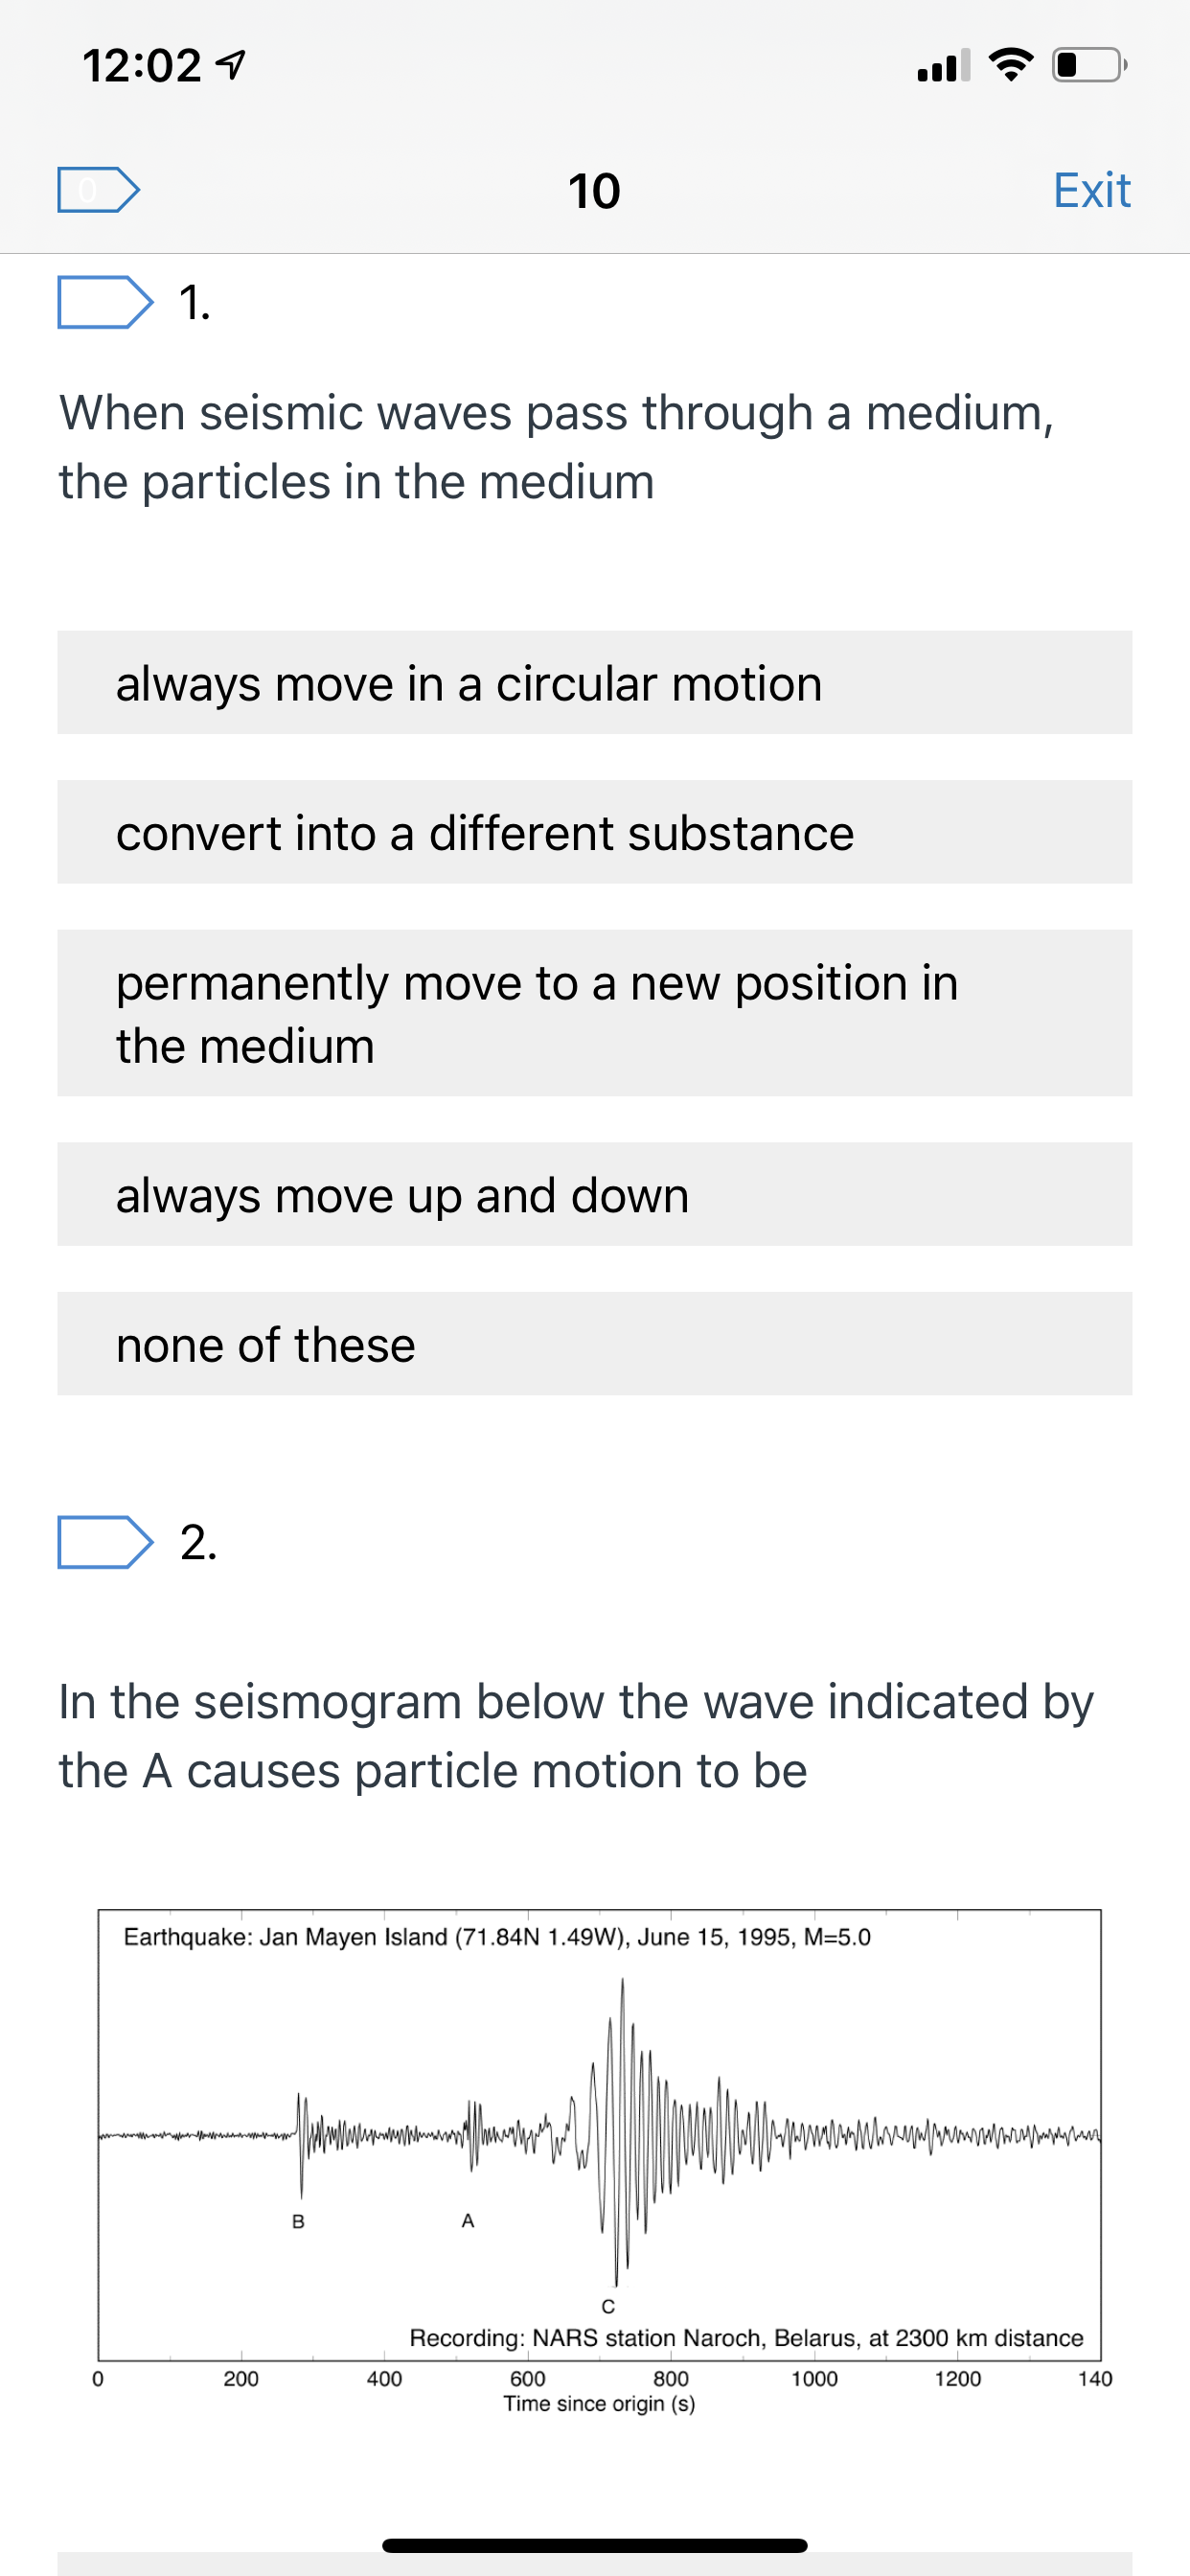Tap wave label B on seismogram
This screenshot has height=2576, width=1190.
[298, 2222]
